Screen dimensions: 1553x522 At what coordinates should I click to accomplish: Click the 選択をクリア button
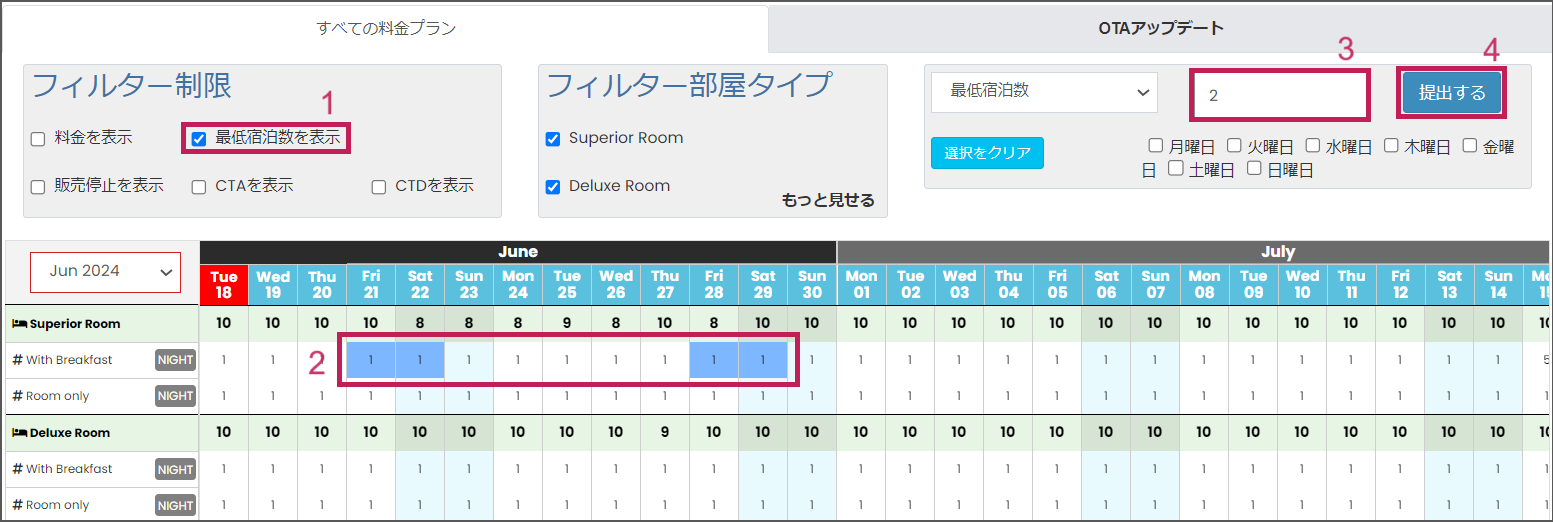coord(987,153)
